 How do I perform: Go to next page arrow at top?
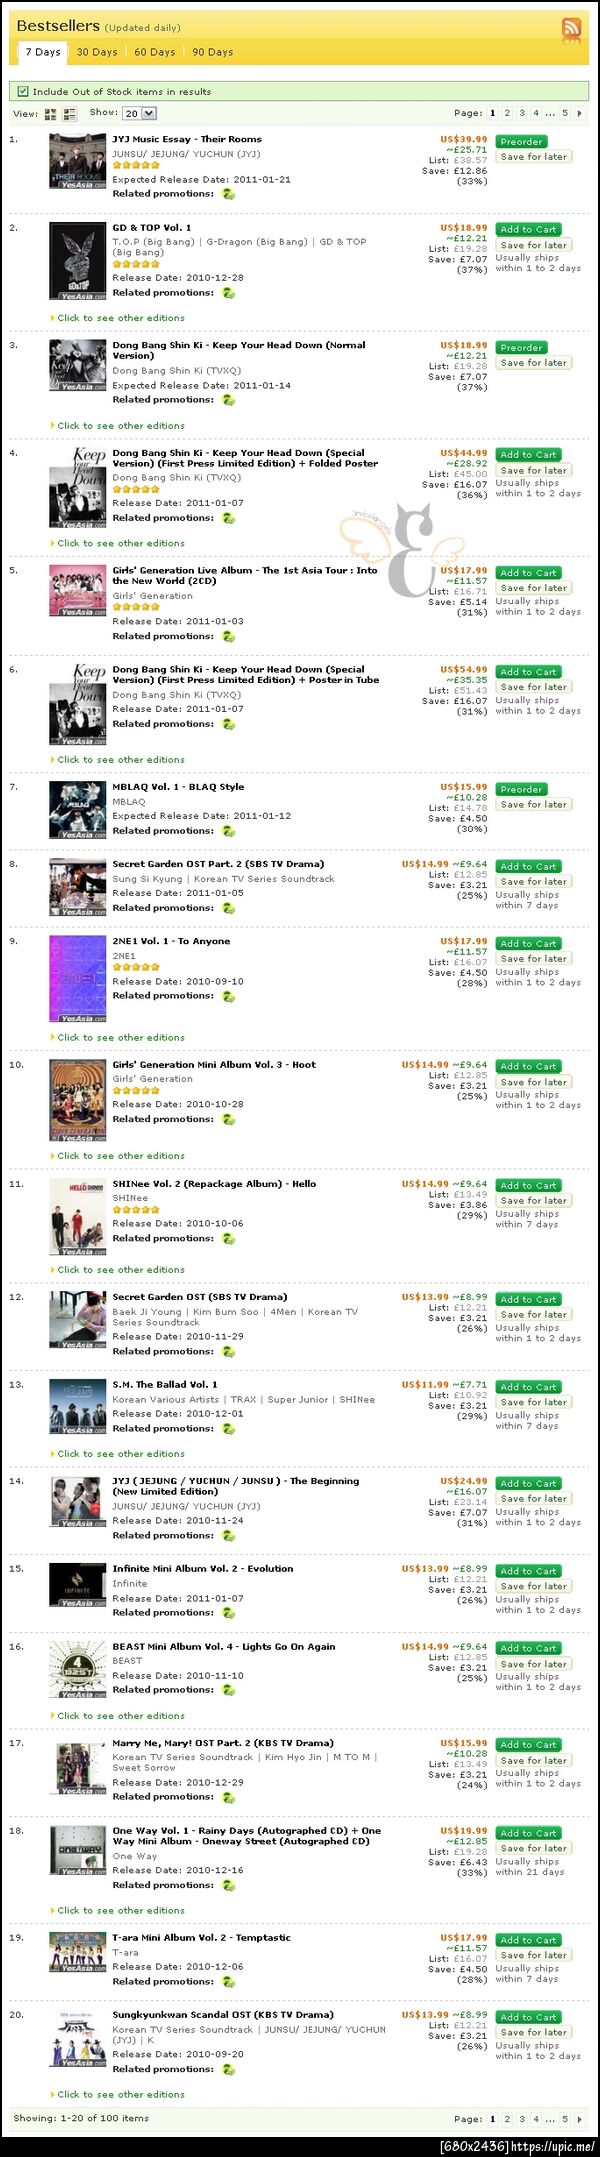[x=580, y=114]
